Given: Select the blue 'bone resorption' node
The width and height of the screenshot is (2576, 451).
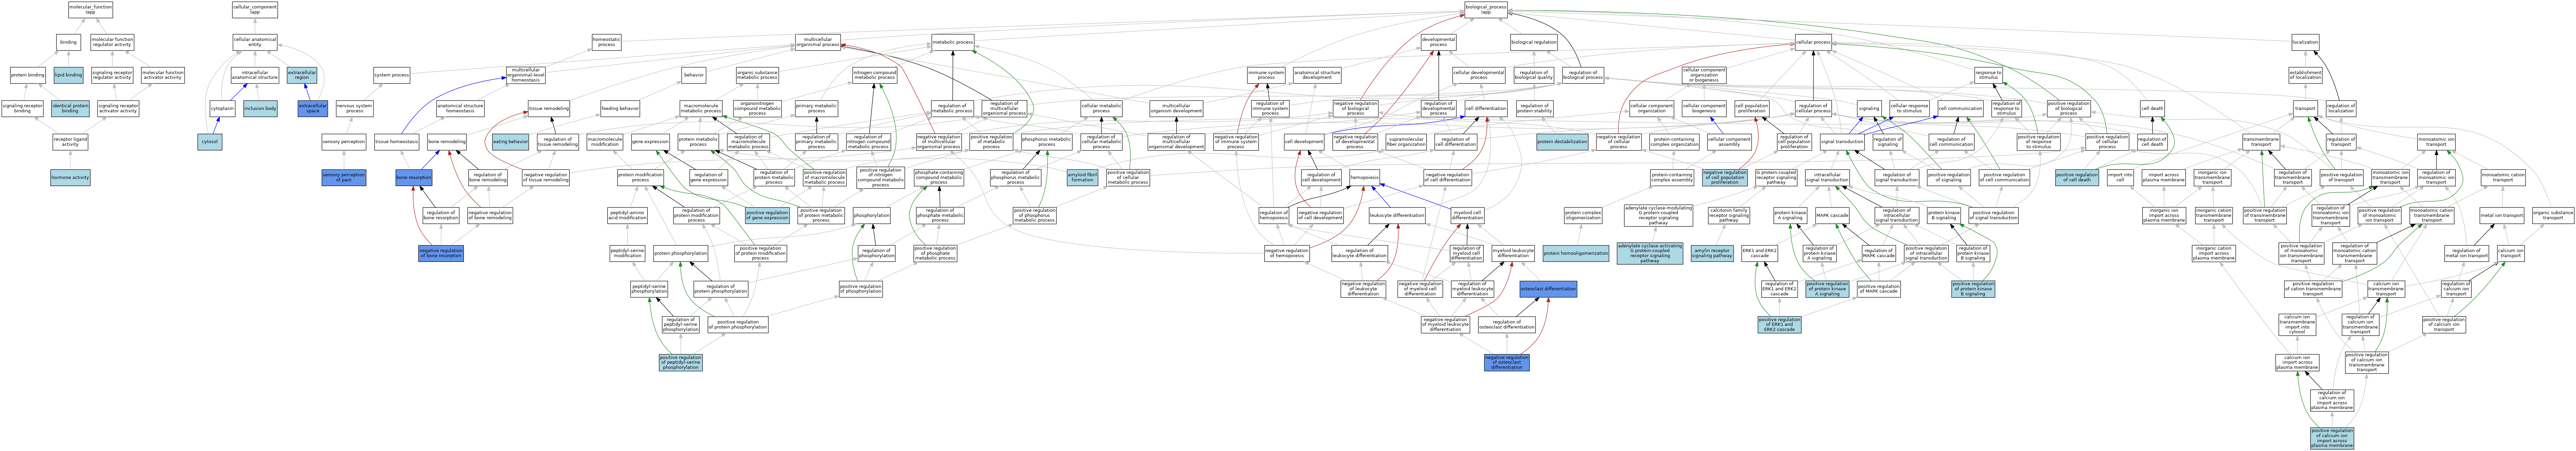Looking at the screenshot, I should click(414, 178).
